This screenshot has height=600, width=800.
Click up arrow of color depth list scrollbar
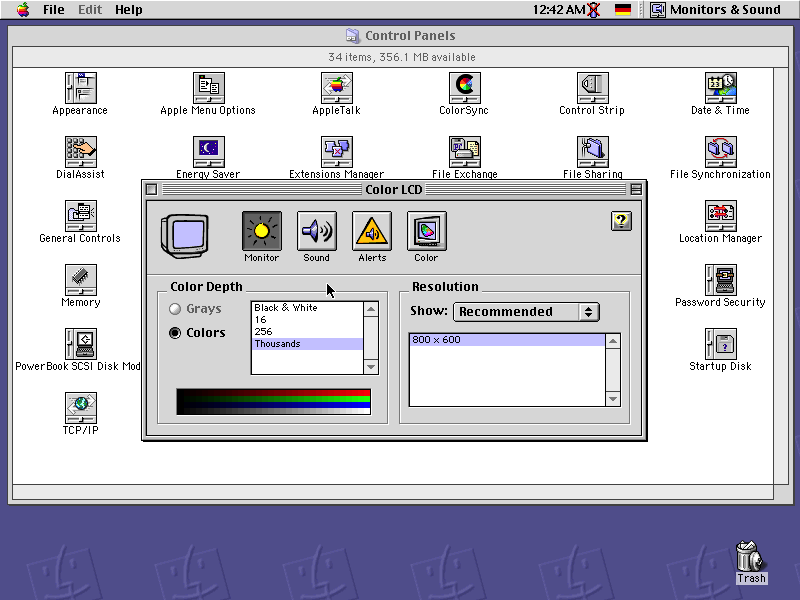tap(371, 309)
